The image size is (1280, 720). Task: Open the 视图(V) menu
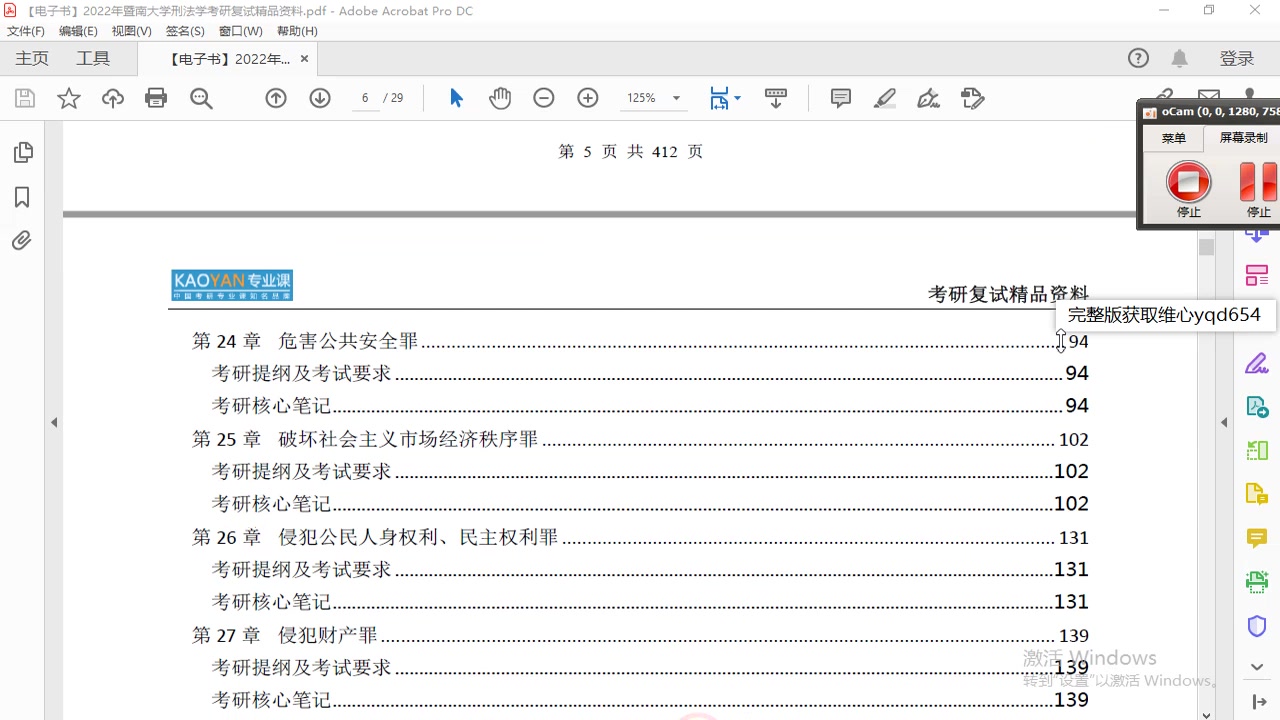(x=131, y=31)
